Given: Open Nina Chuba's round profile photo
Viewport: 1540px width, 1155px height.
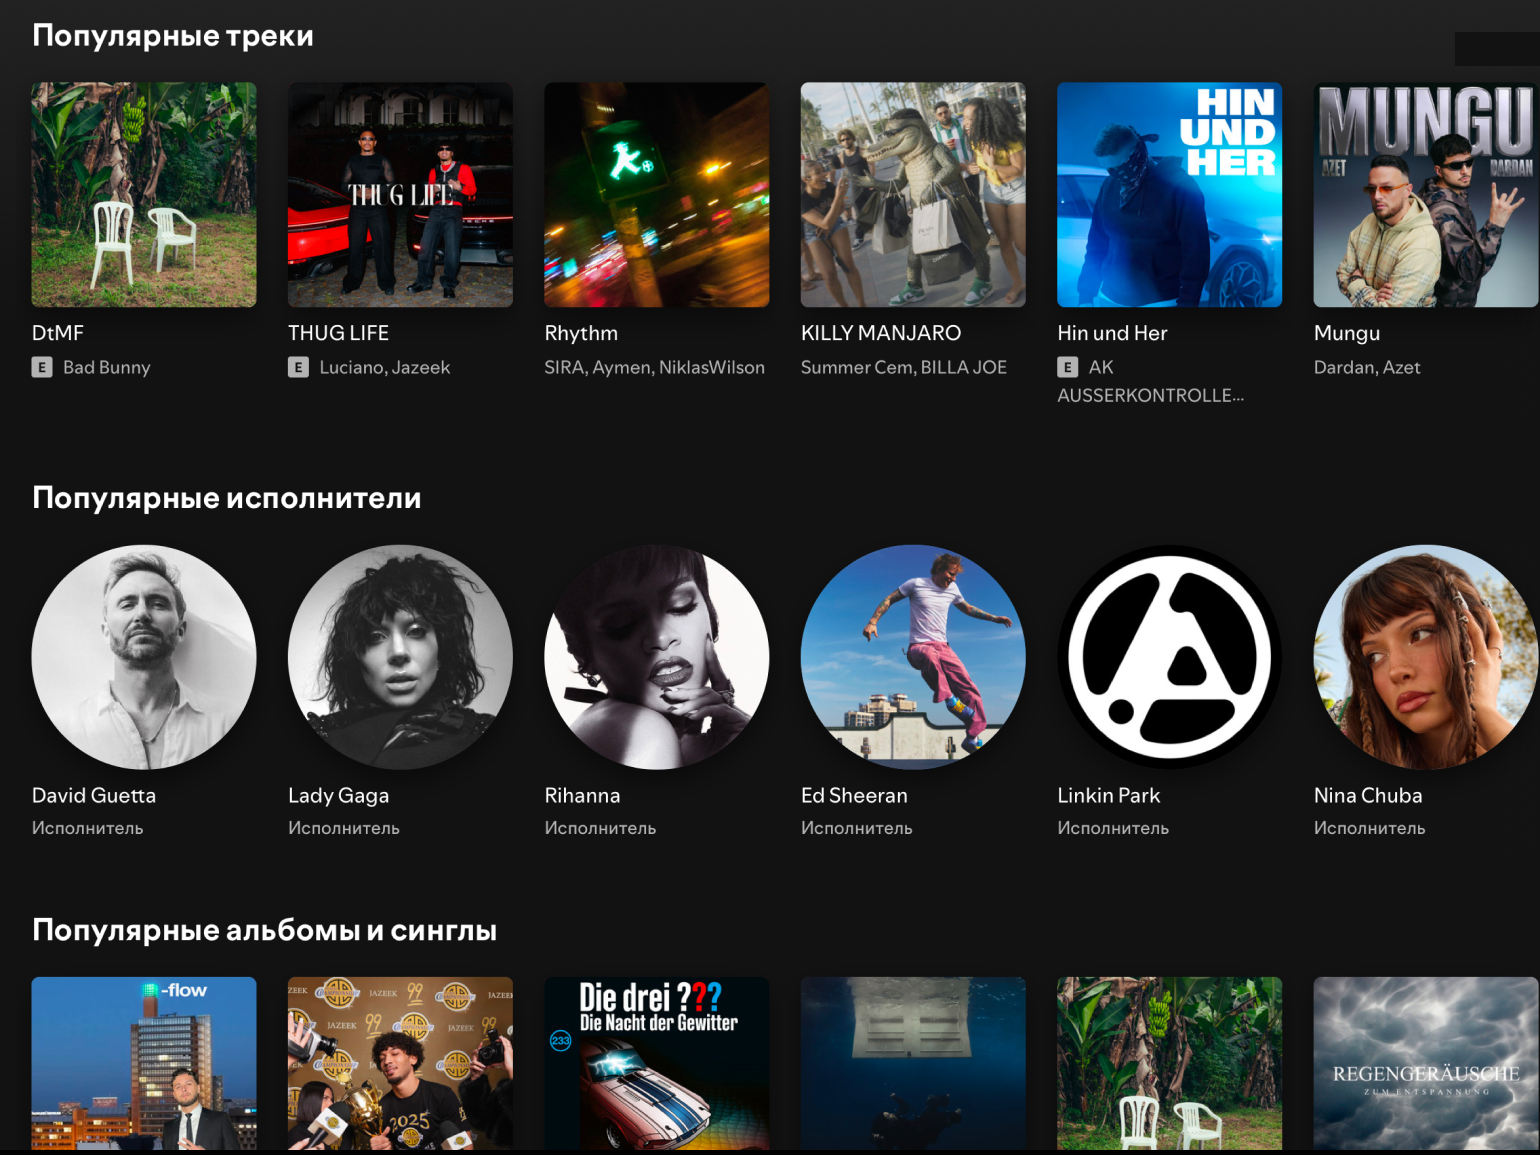Looking at the screenshot, I should [x=1426, y=657].
